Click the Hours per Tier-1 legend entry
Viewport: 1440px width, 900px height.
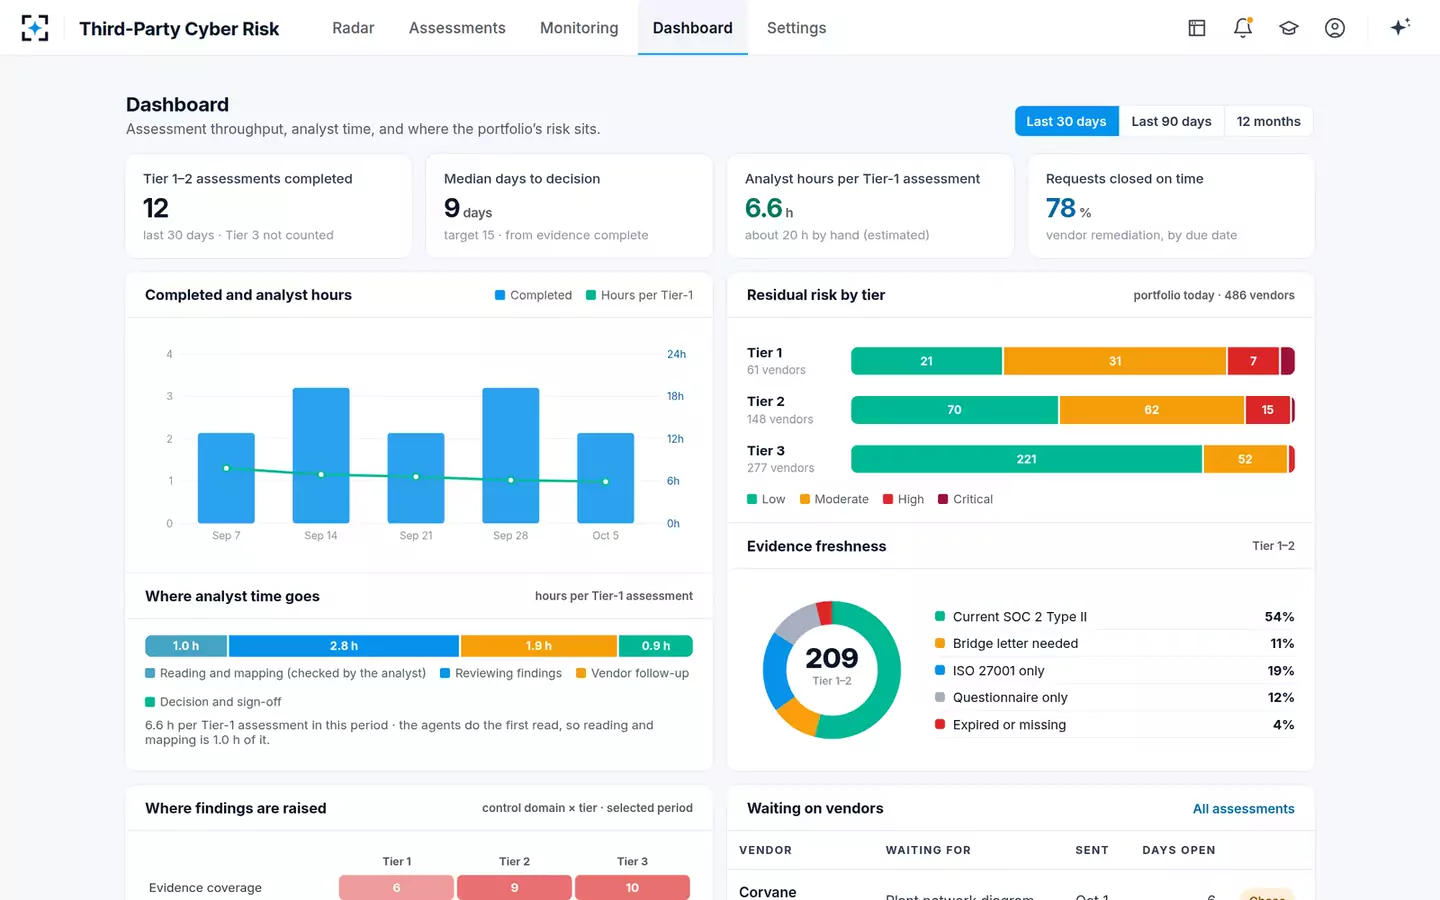click(640, 295)
